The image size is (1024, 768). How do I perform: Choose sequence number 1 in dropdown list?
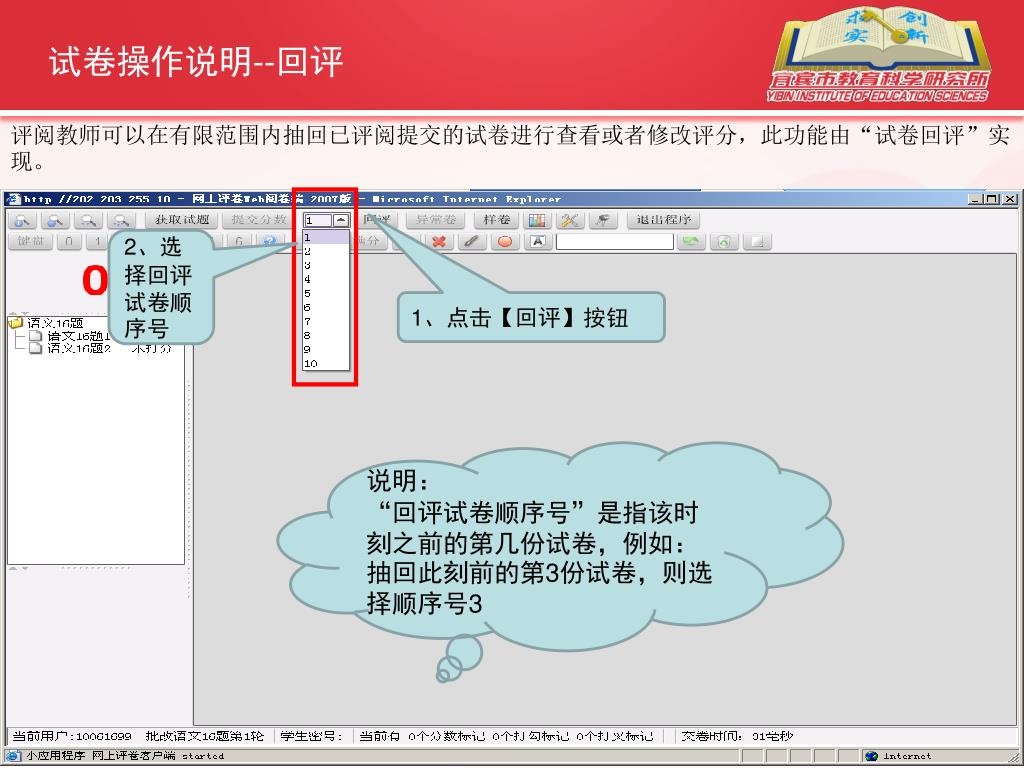point(326,238)
